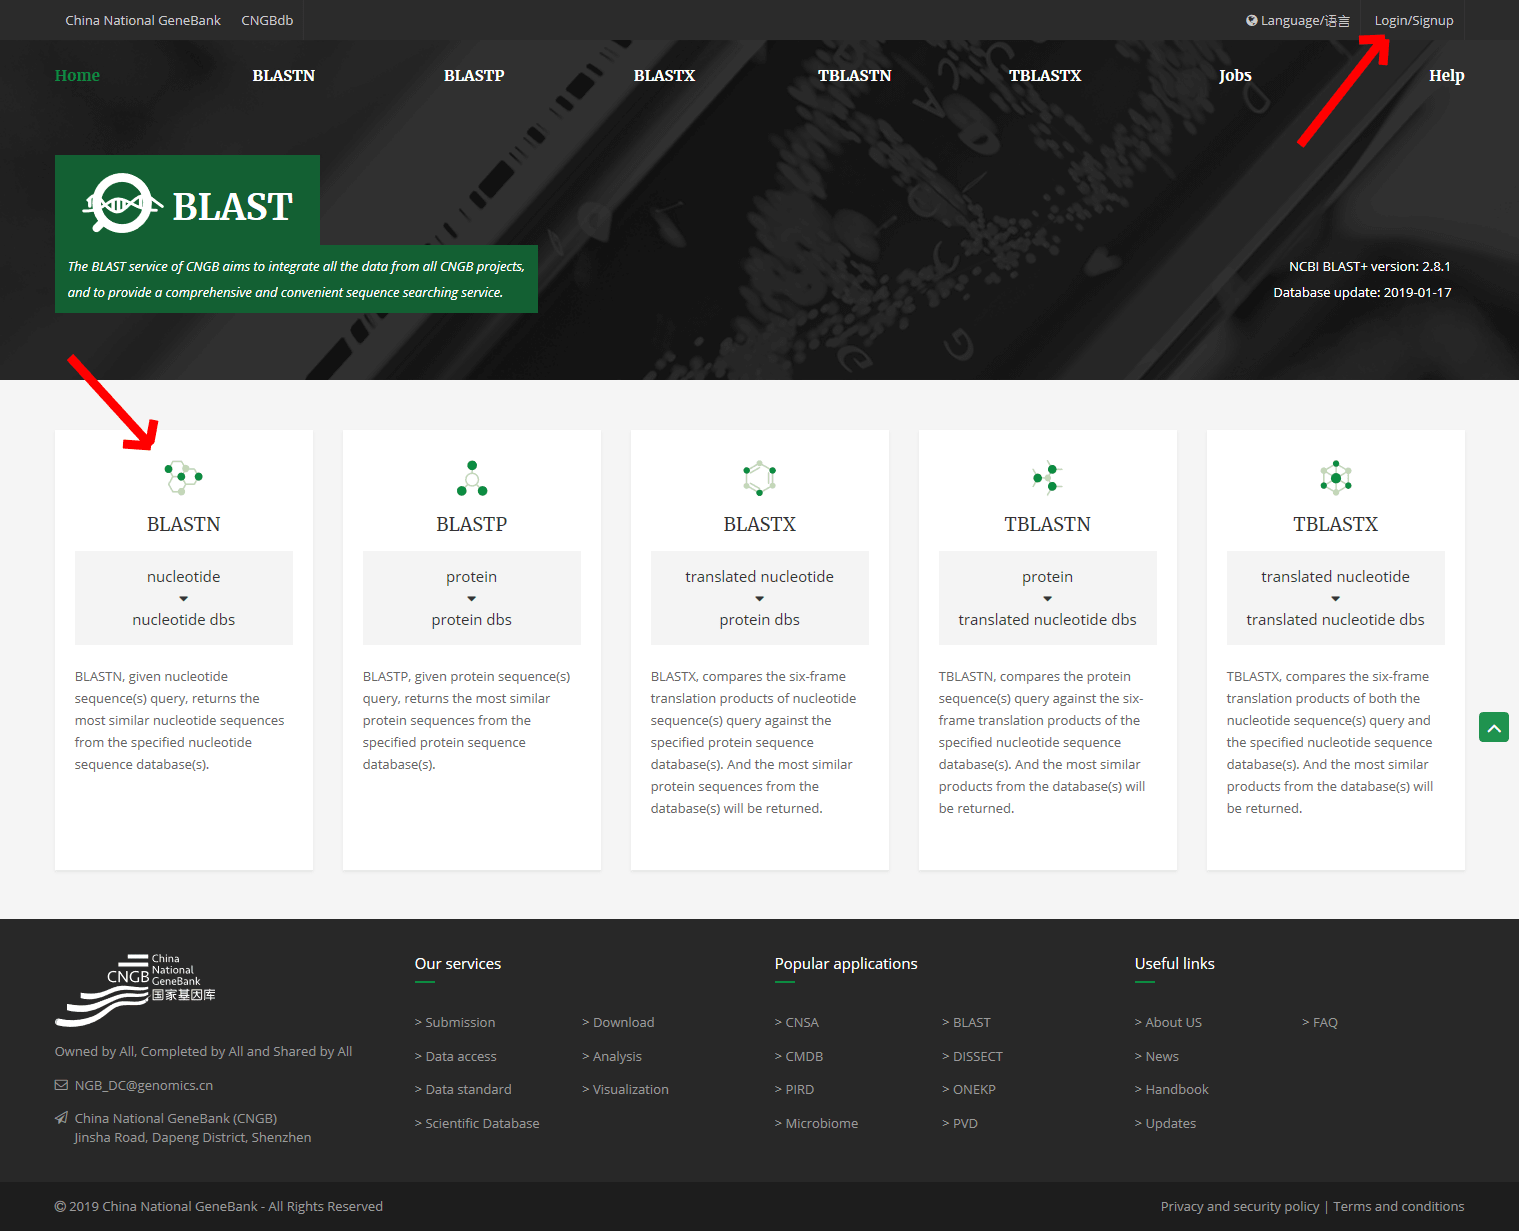Open BLASTN in the navigation bar
This screenshot has width=1519, height=1231.
(284, 75)
